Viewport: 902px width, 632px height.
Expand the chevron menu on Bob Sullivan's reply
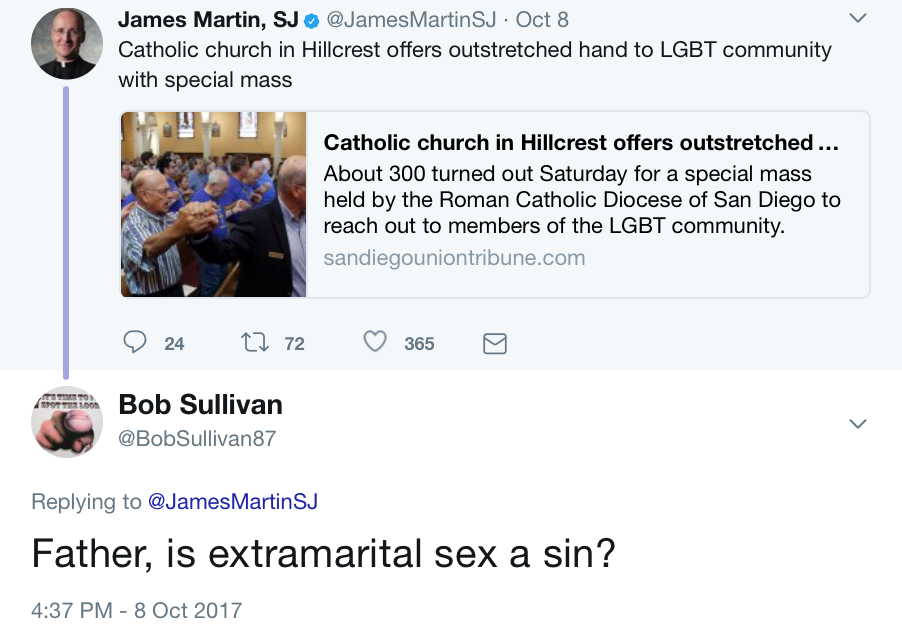(x=858, y=424)
